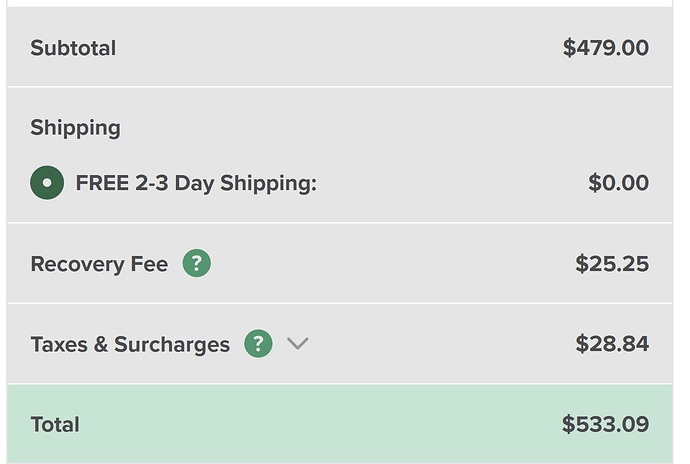The image size is (690, 464).
Task: Select the FREE 2-3 Day Shipping radio button
Action: [47, 183]
